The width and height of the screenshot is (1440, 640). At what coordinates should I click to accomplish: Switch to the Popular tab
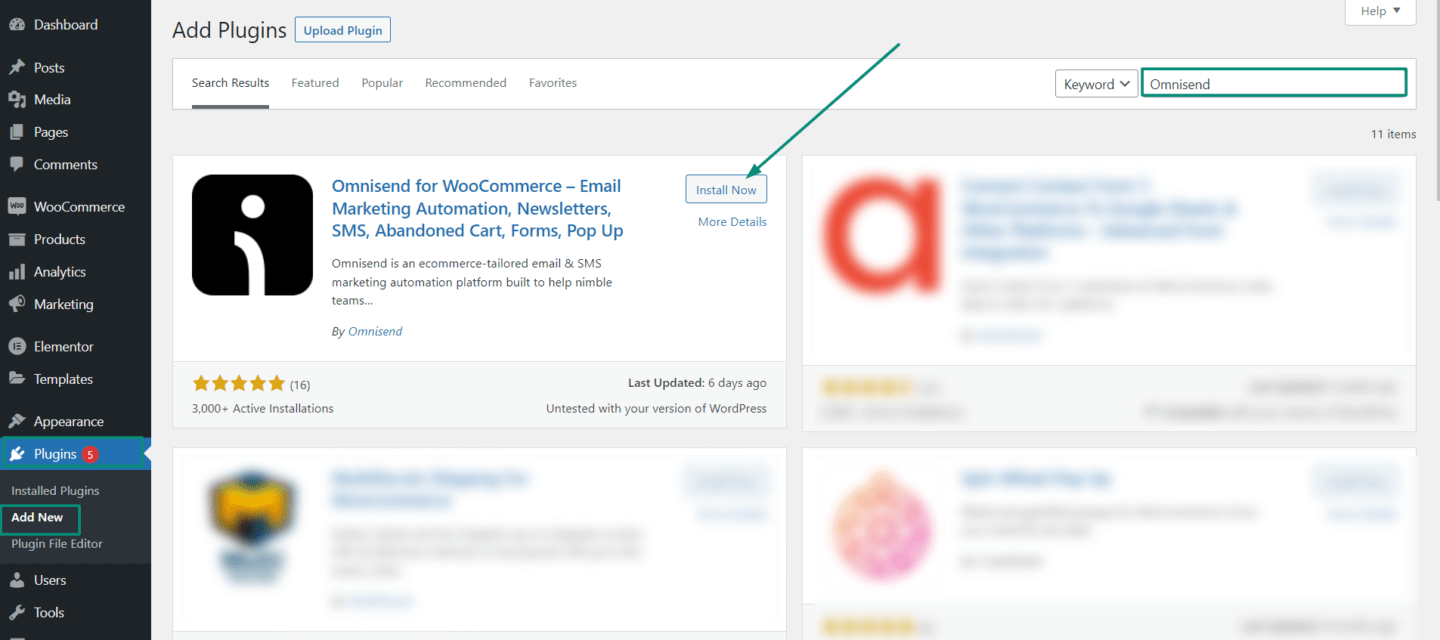(382, 83)
